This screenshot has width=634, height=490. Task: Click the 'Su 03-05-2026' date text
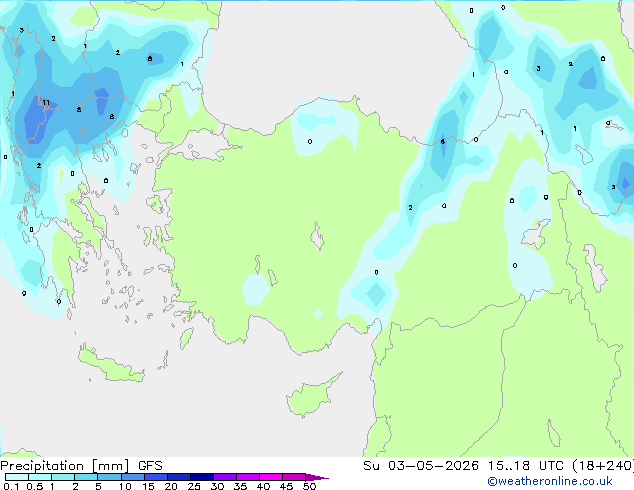click(x=421, y=466)
